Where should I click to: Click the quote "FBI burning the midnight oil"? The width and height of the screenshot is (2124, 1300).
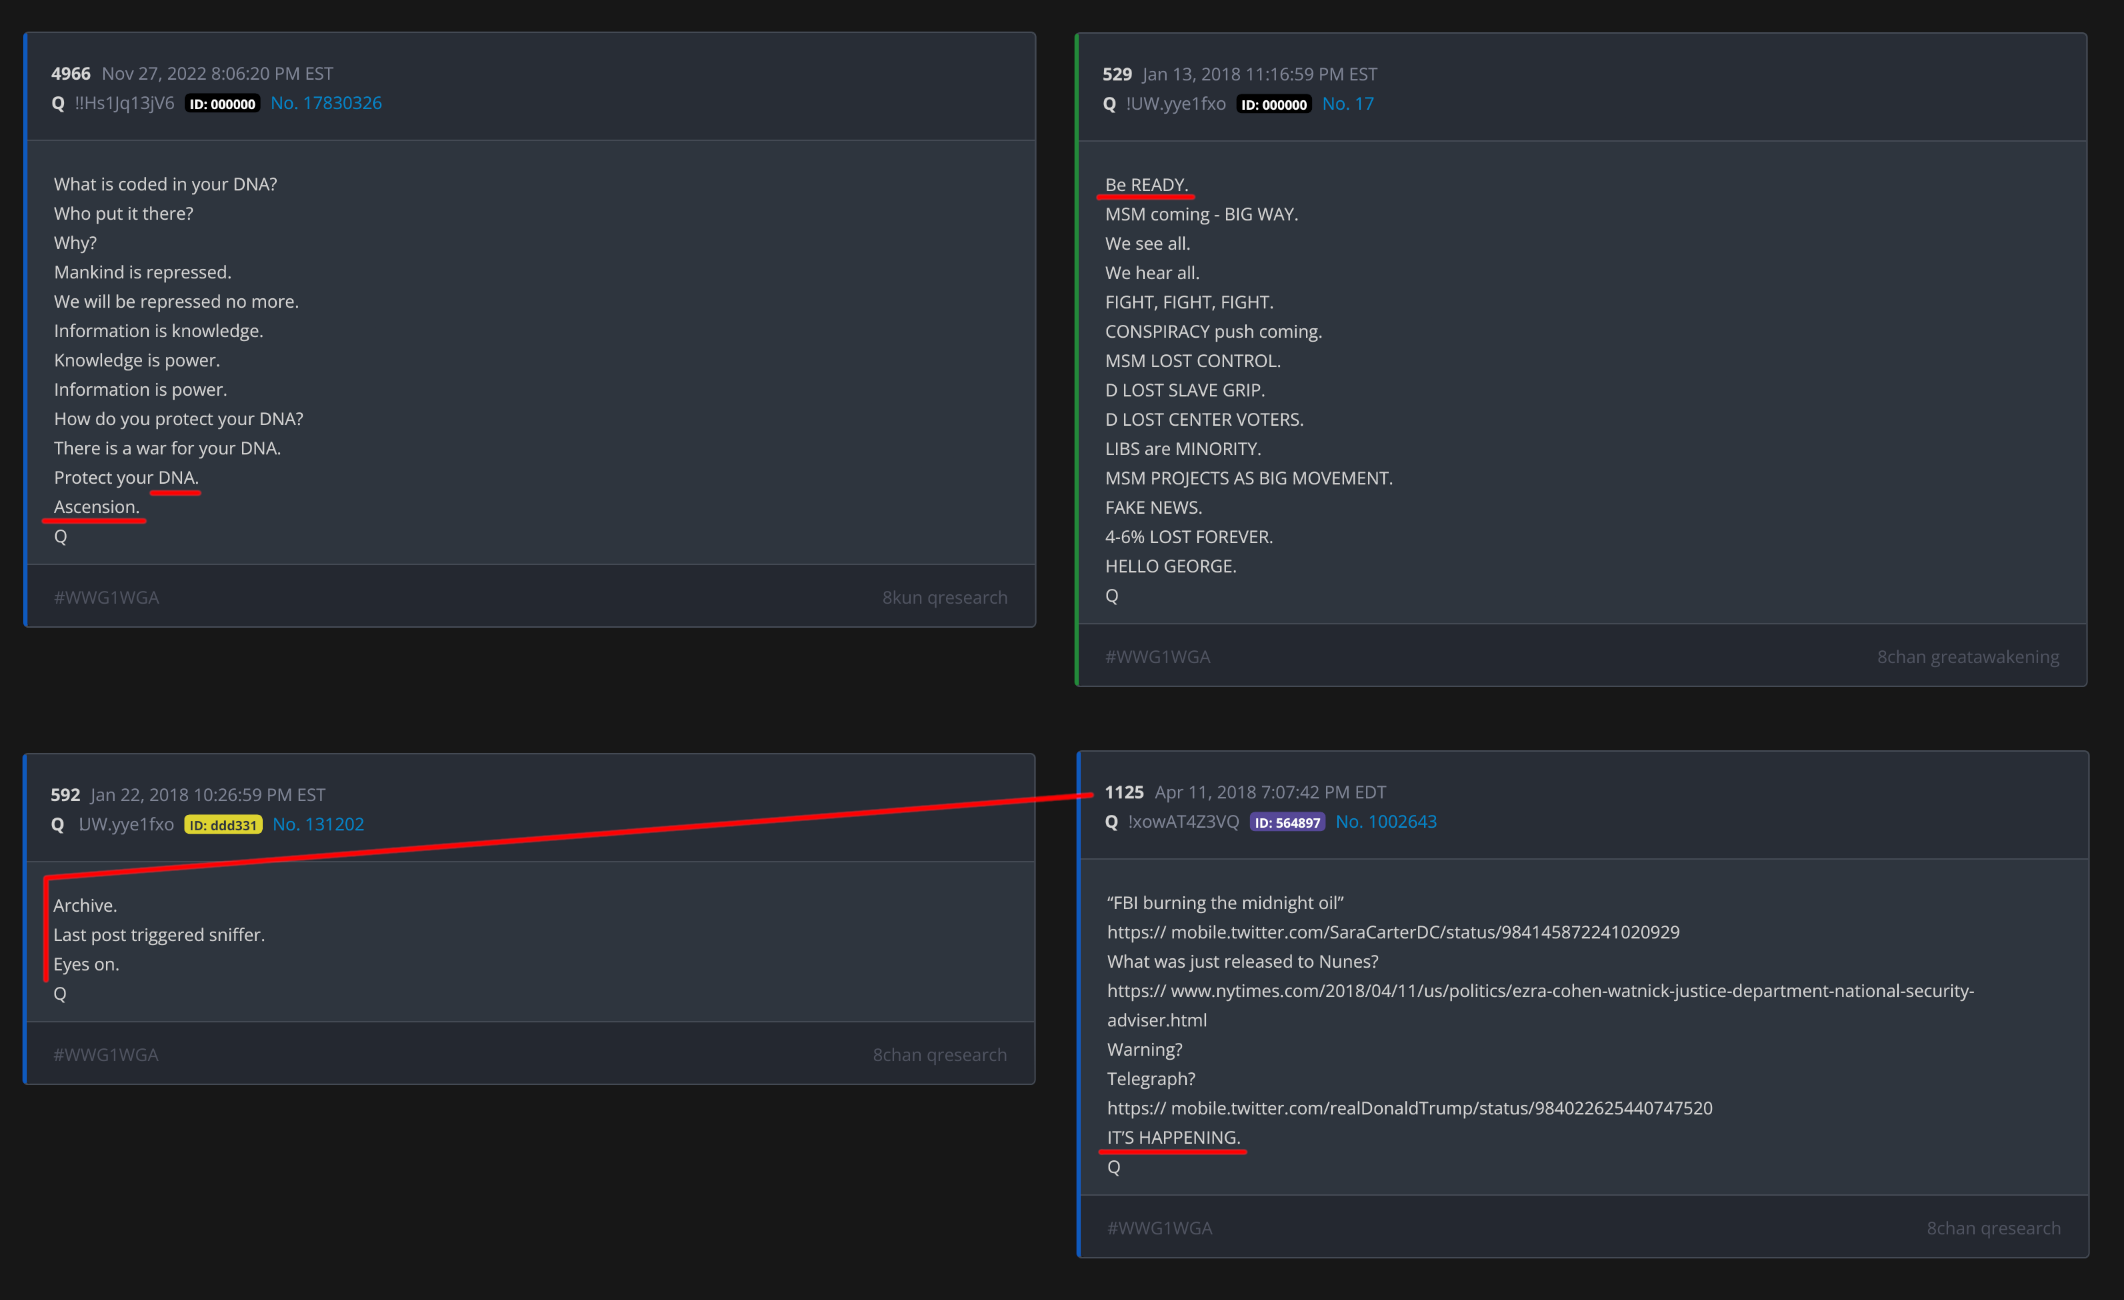tap(1225, 903)
